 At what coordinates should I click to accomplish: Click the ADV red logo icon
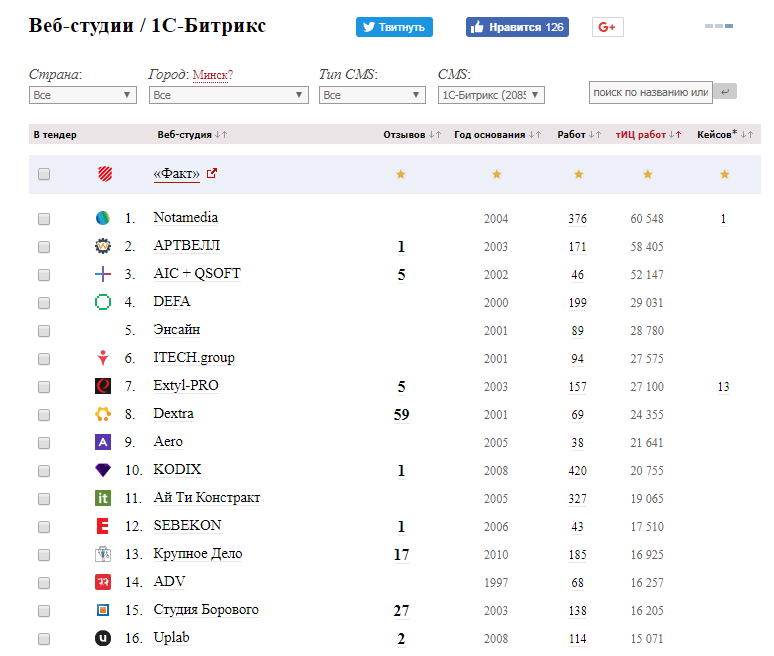tap(103, 582)
